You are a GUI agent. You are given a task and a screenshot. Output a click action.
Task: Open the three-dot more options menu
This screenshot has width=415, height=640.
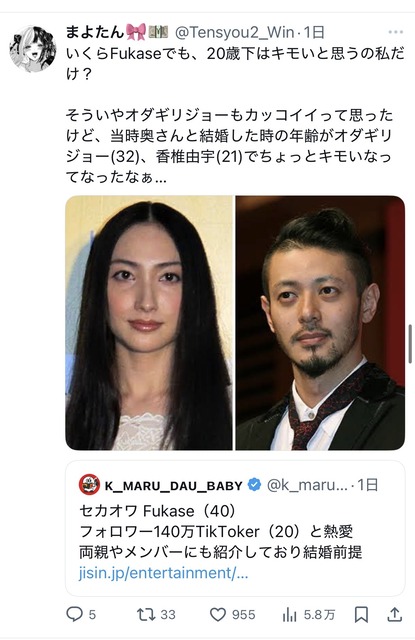click(x=395, y=32)
